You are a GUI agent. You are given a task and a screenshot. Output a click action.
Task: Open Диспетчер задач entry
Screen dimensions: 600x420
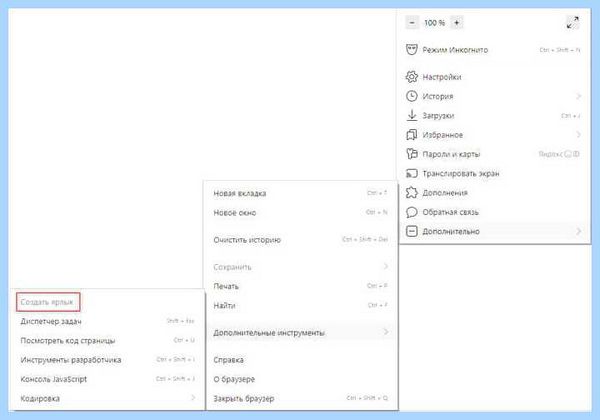(108, 321)
